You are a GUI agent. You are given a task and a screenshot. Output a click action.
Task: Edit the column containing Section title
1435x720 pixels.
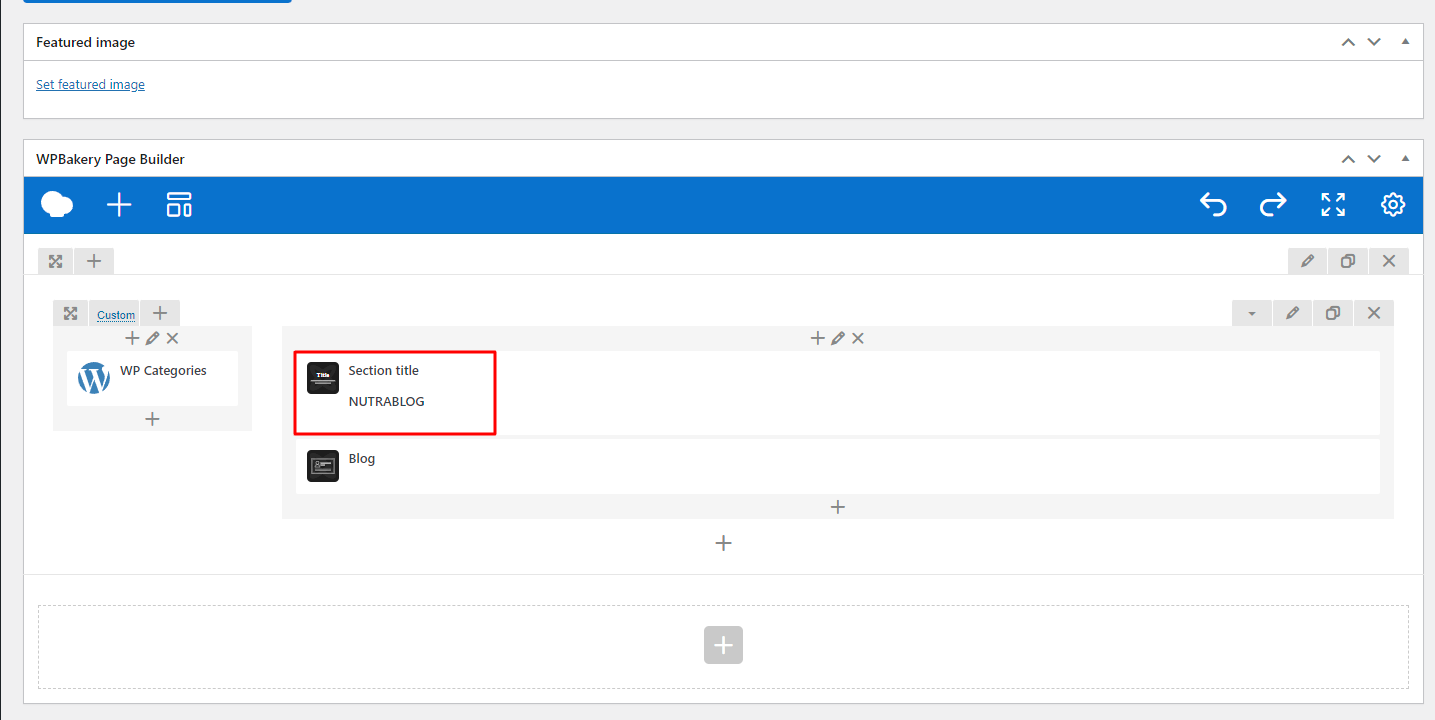pos(837,339)
